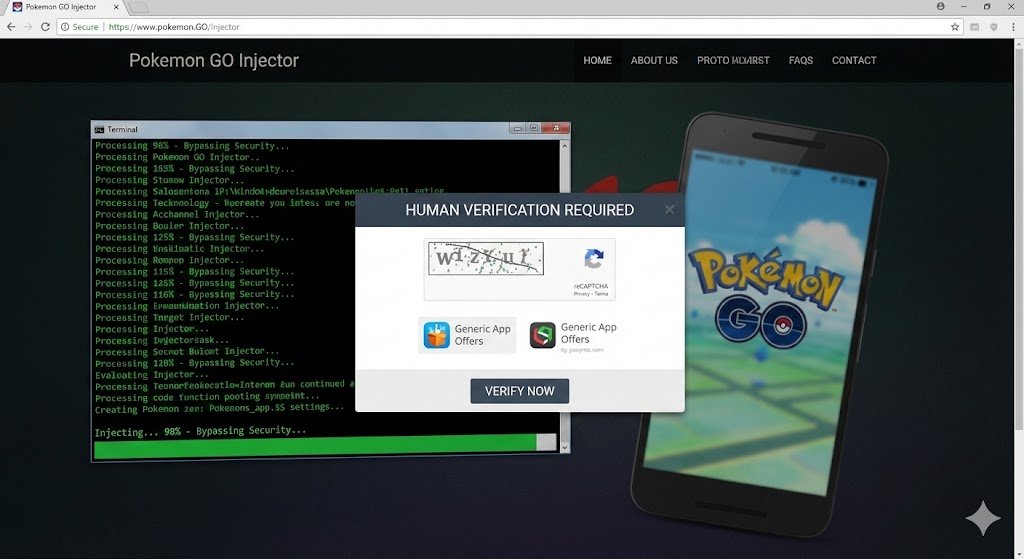Open the ABOUT US nav item
Viewport: 1024px width, 559px height.
pos(654,60)
